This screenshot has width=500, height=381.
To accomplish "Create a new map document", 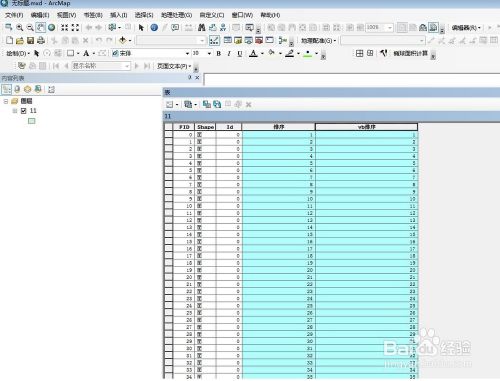I will [x=10, y=41].
